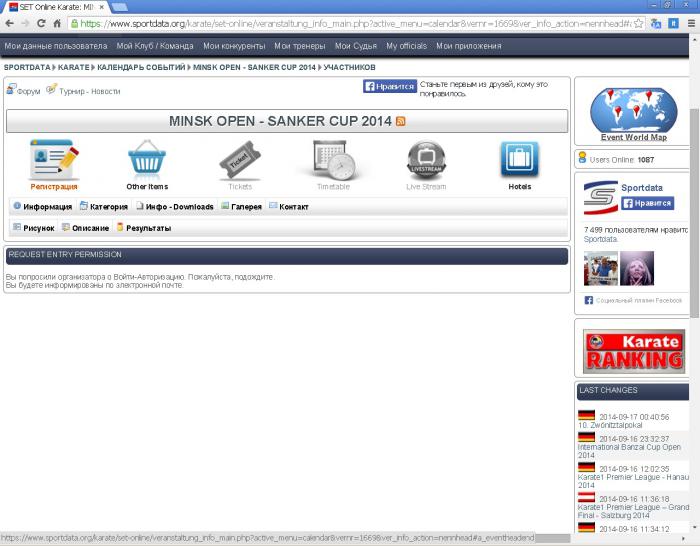700x546 pixels.
Task: Click Sportdata sidebar title link
Action: click(x=642, y=188)
